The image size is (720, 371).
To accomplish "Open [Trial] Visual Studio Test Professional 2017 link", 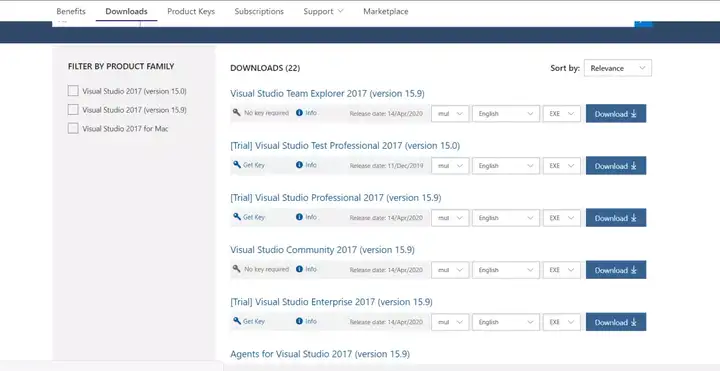I will click(345, 146).
